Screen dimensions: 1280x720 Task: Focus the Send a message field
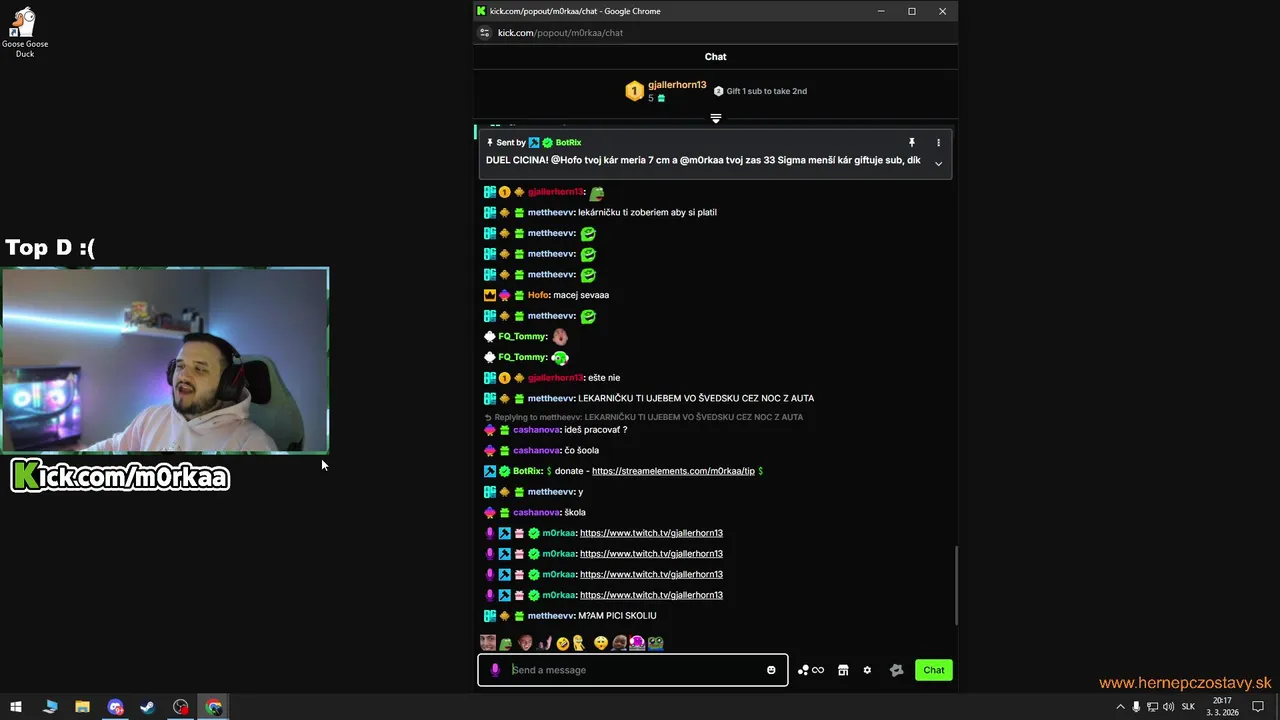(633, 670)
